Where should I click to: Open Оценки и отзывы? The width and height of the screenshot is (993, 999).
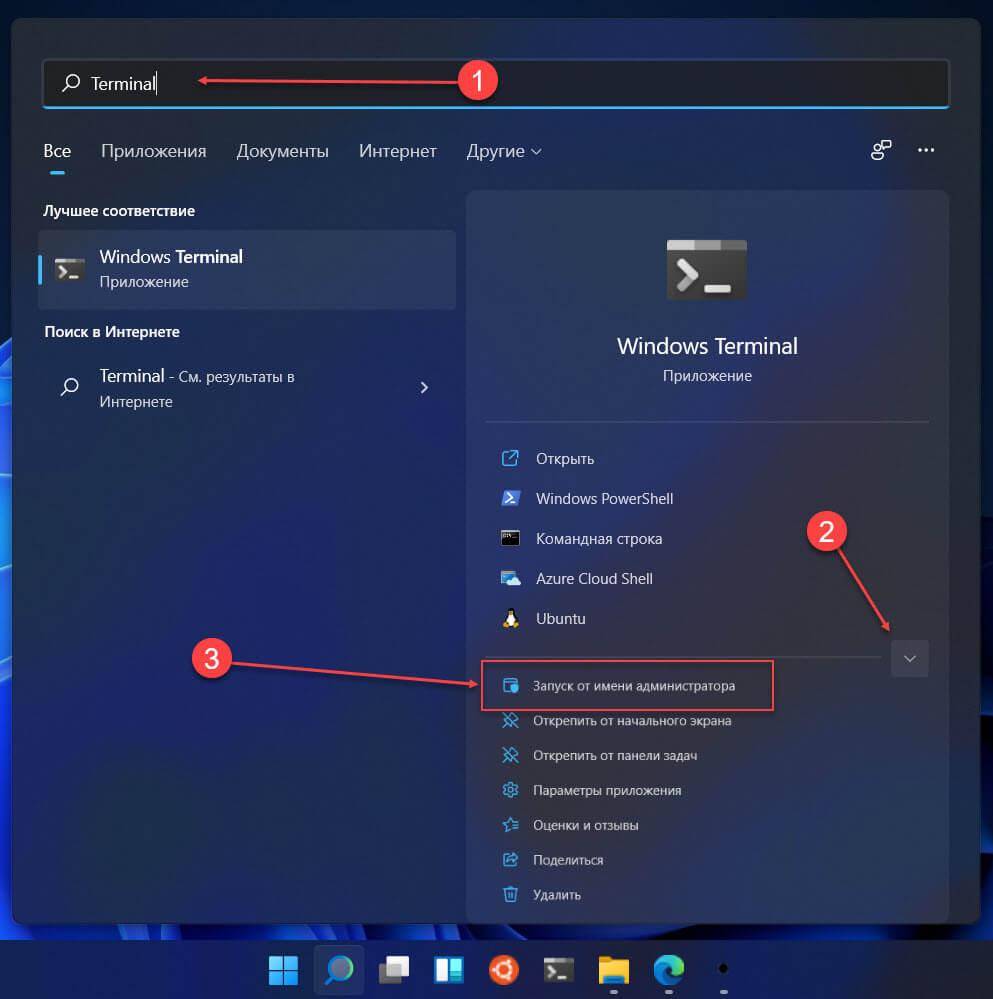click(585, 825)
